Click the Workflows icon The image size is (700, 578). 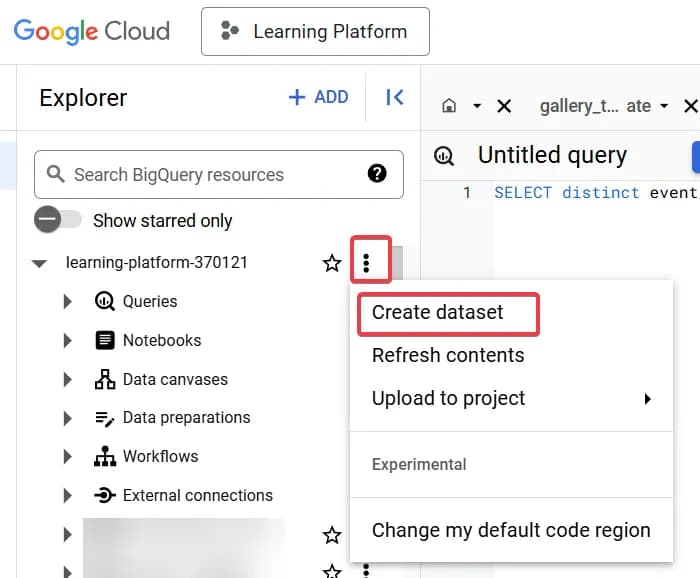pos(105,456)
